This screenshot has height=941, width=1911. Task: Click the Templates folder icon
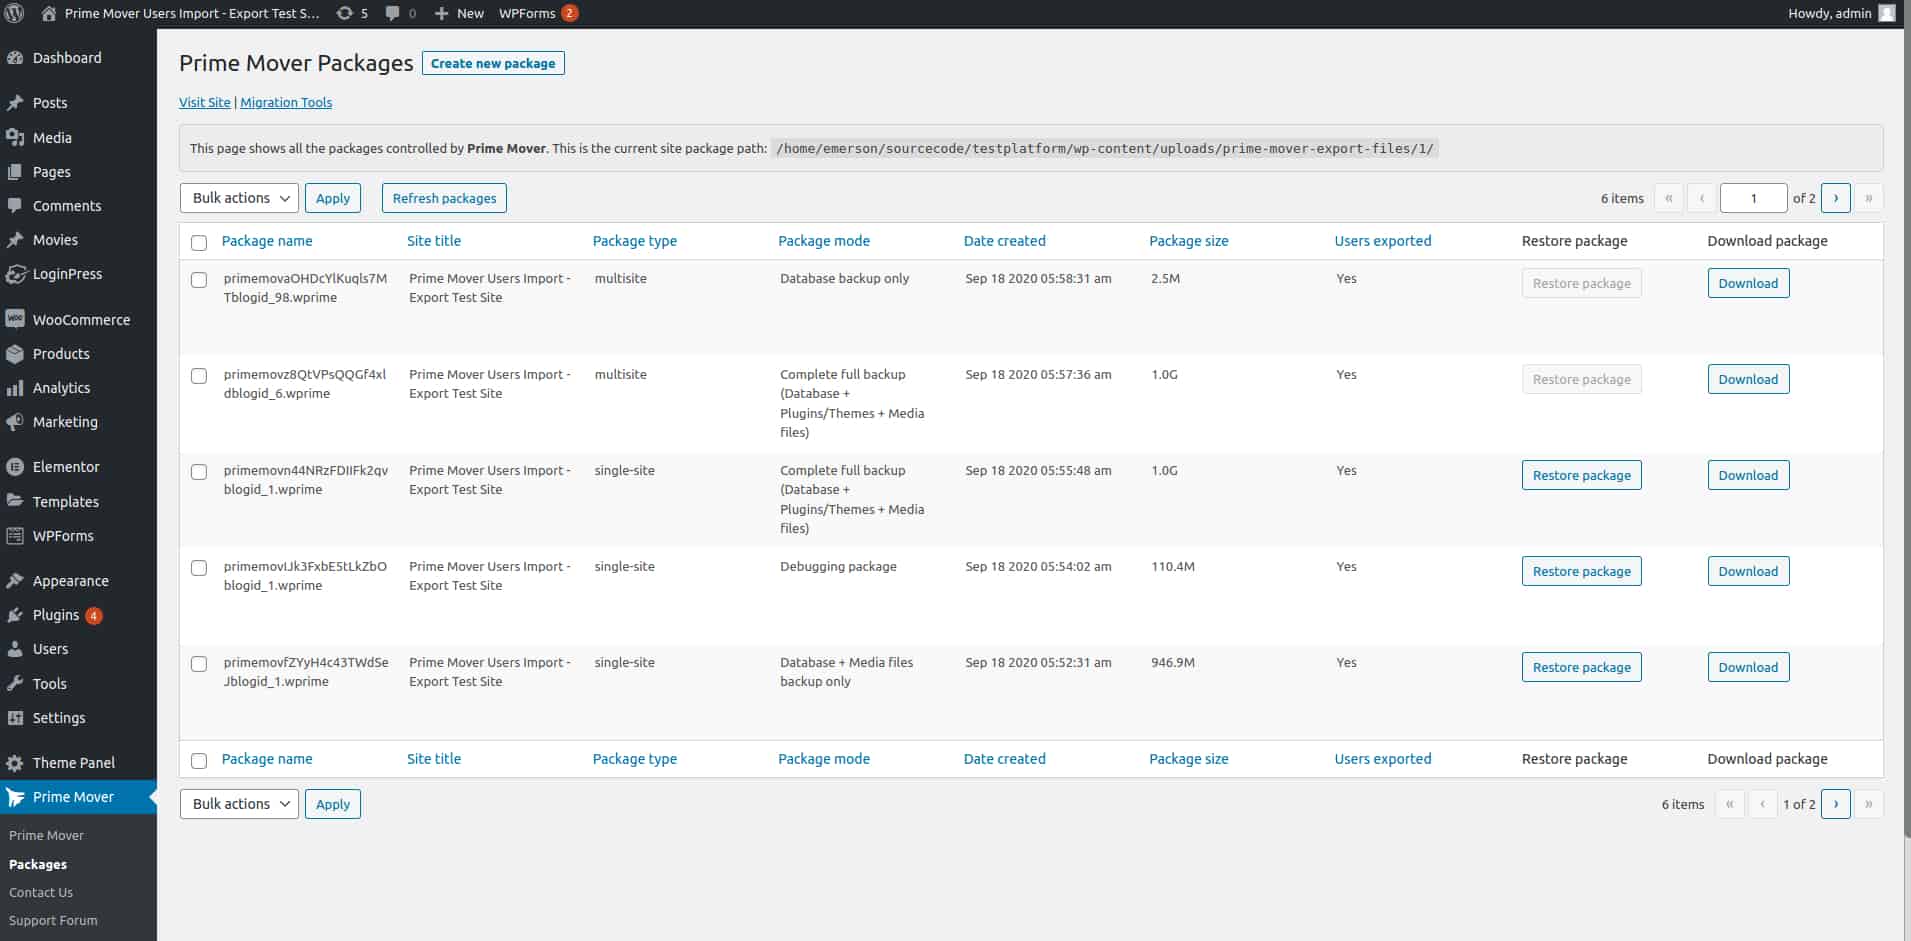(x=15, y=502)
